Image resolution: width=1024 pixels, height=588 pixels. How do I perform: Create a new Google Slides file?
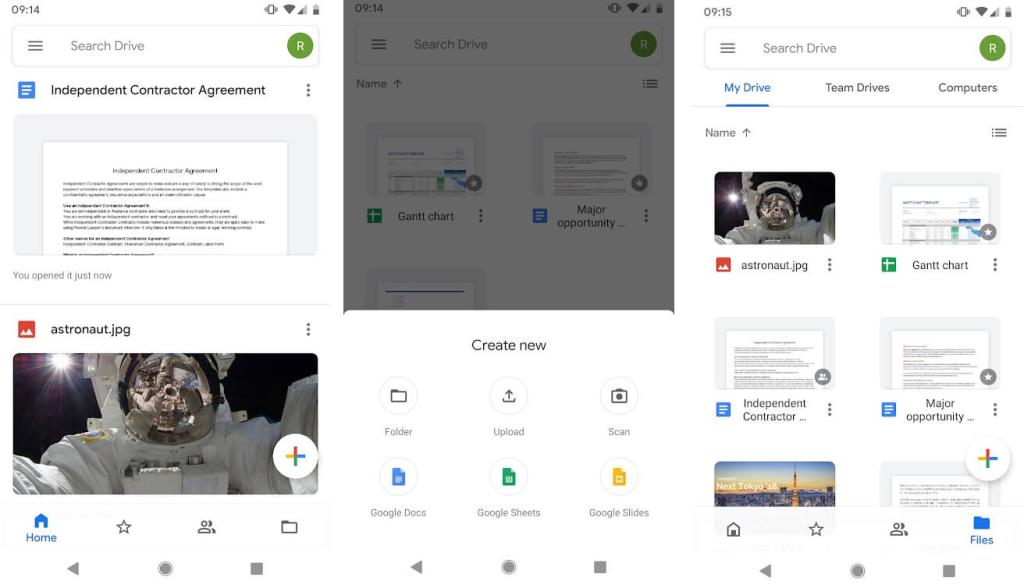tap(618, 477)
